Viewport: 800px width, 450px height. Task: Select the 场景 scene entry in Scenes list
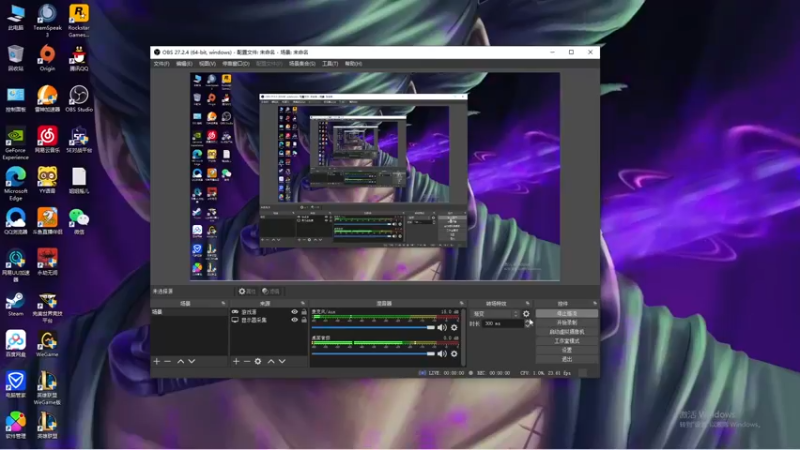click(189, 312)
